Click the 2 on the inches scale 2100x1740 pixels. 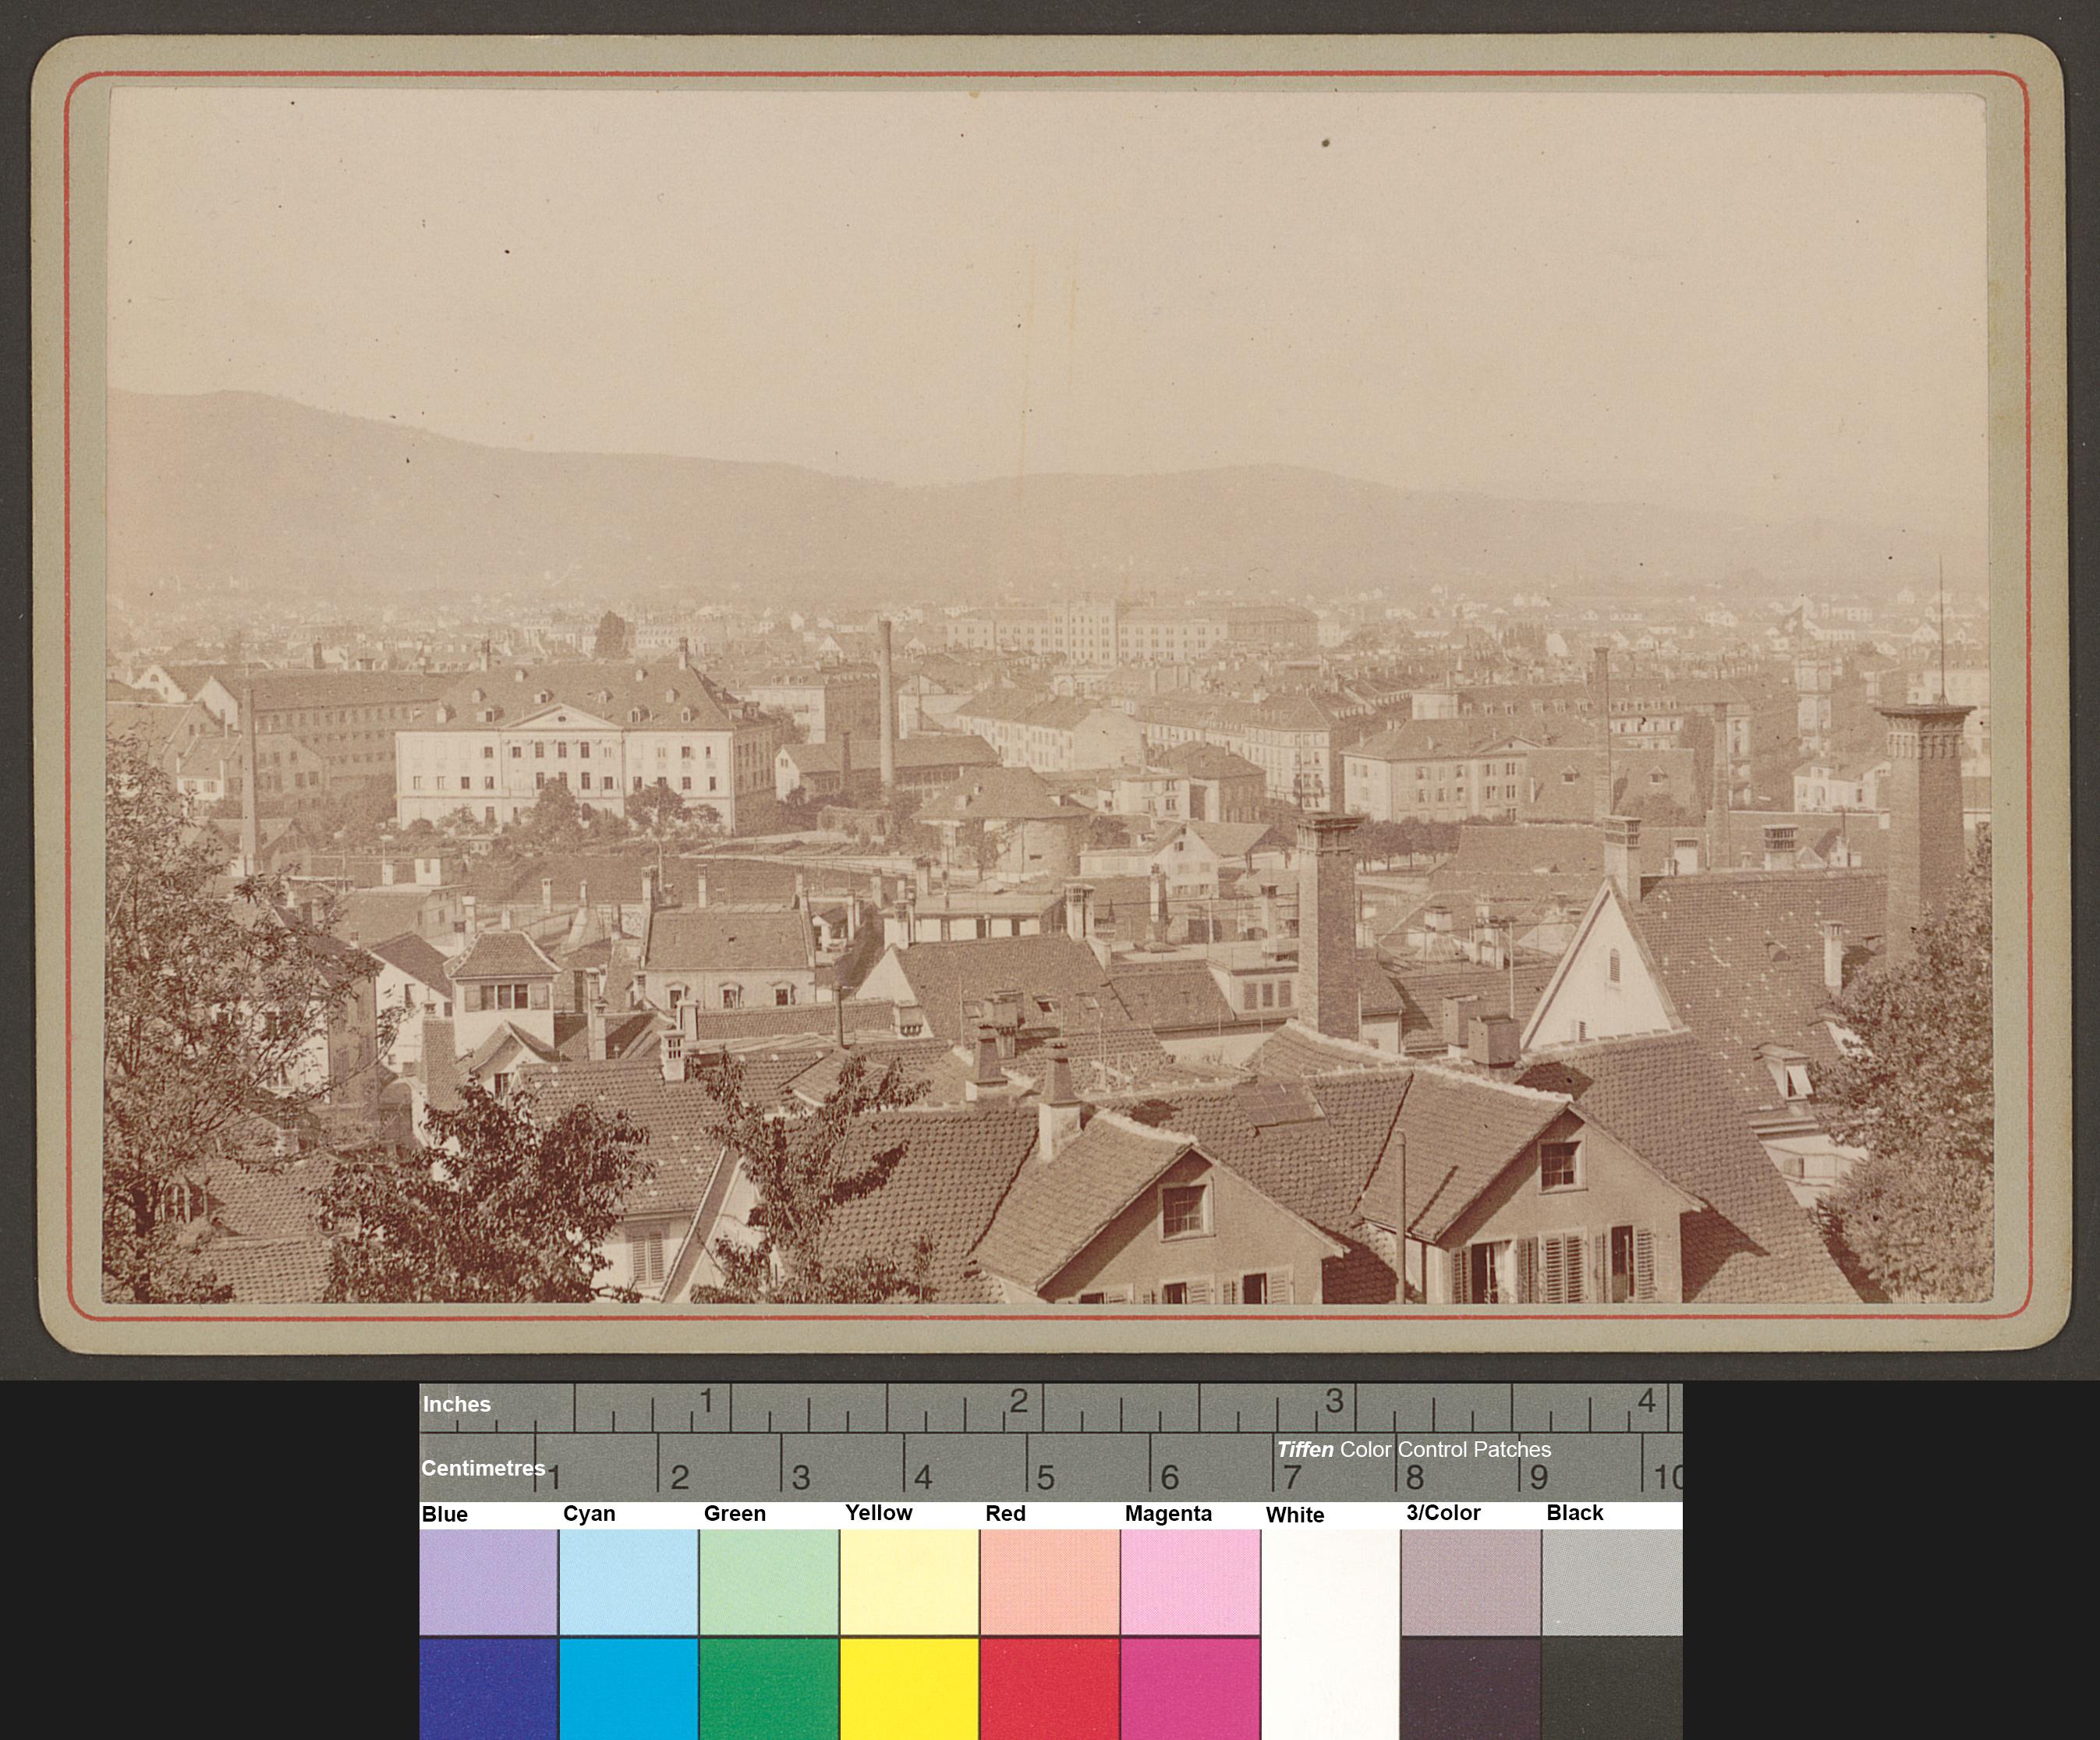click(1019, 1401)
